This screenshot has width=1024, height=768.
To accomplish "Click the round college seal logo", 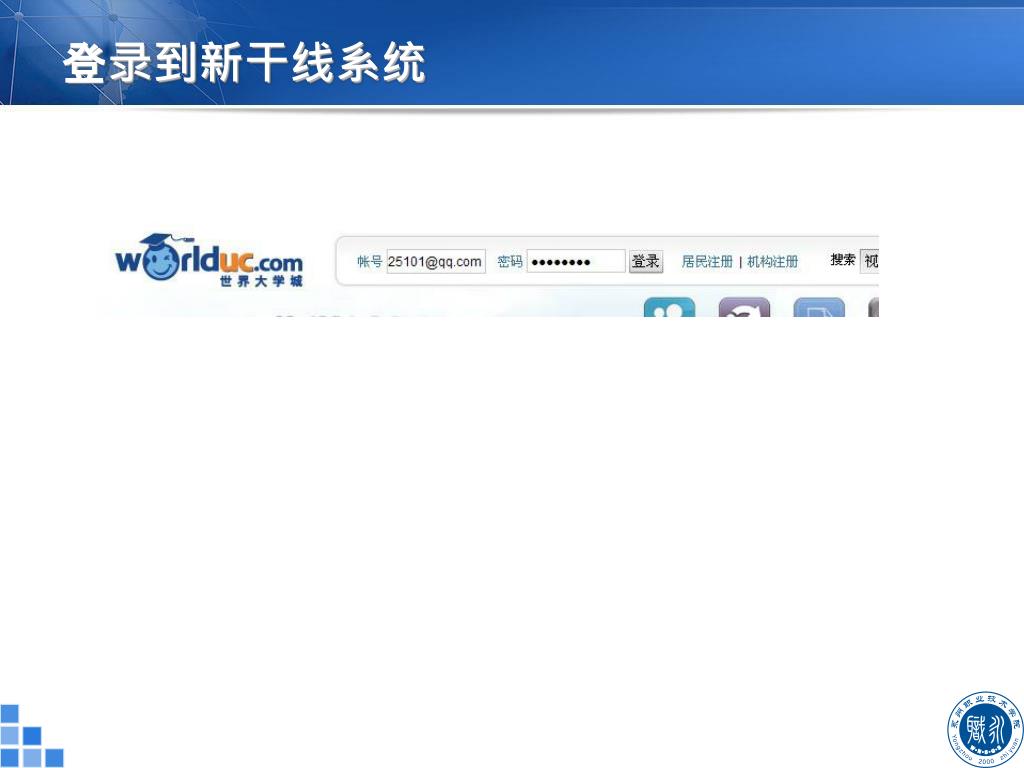I will (984, 729).
